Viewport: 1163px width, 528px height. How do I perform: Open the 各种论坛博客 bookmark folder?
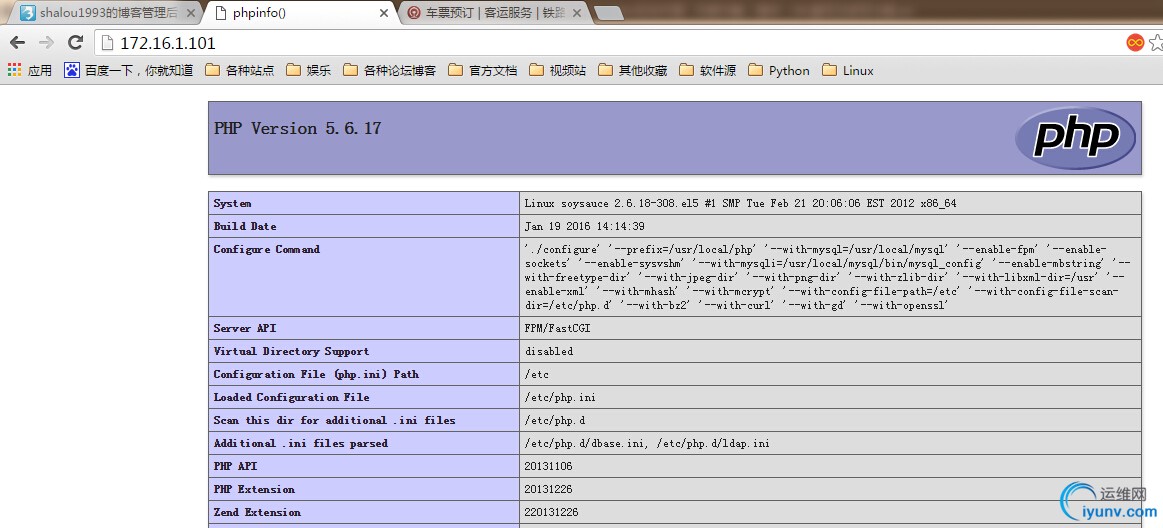click(x=389, y=70)
